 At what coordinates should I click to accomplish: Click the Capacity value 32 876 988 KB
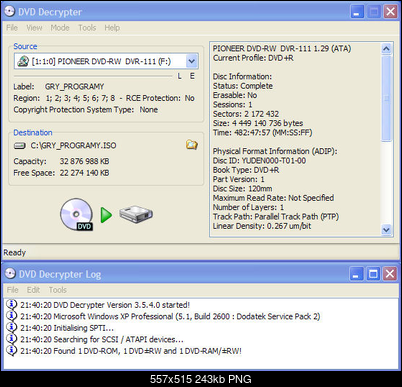(x=84, y=161)
